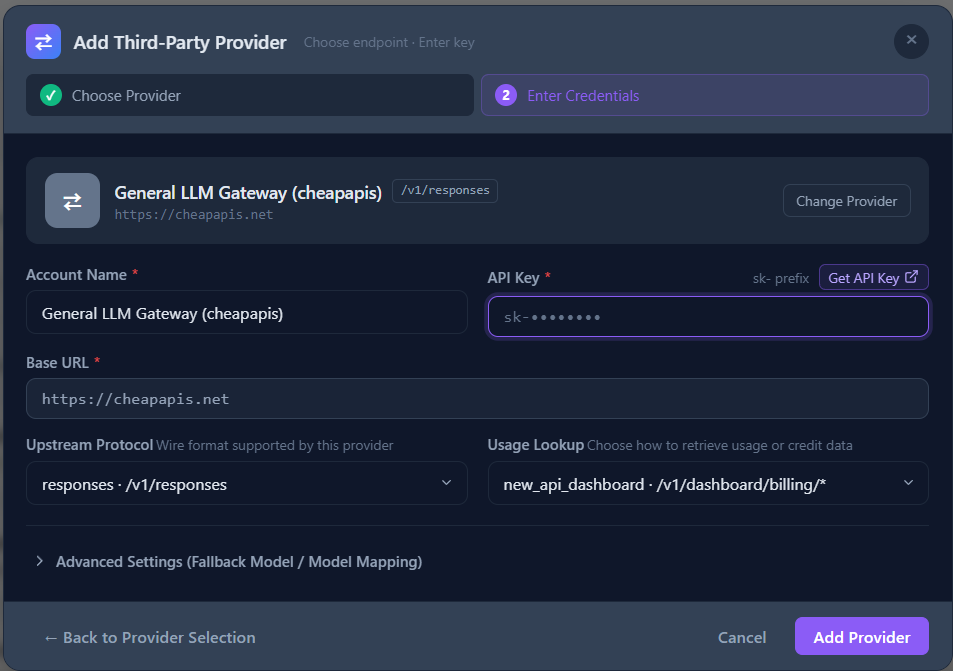Focus the Base URL input field
This screenshot has height=671, width=953.
click(x=477, y=399)
